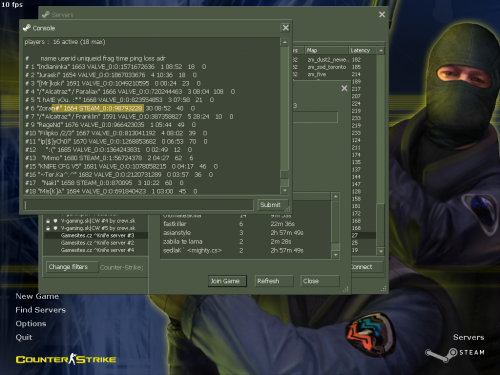Open the Change filters panel
Image resolution: width=500 pixels, height=375 pixels.
click(72, 267)
